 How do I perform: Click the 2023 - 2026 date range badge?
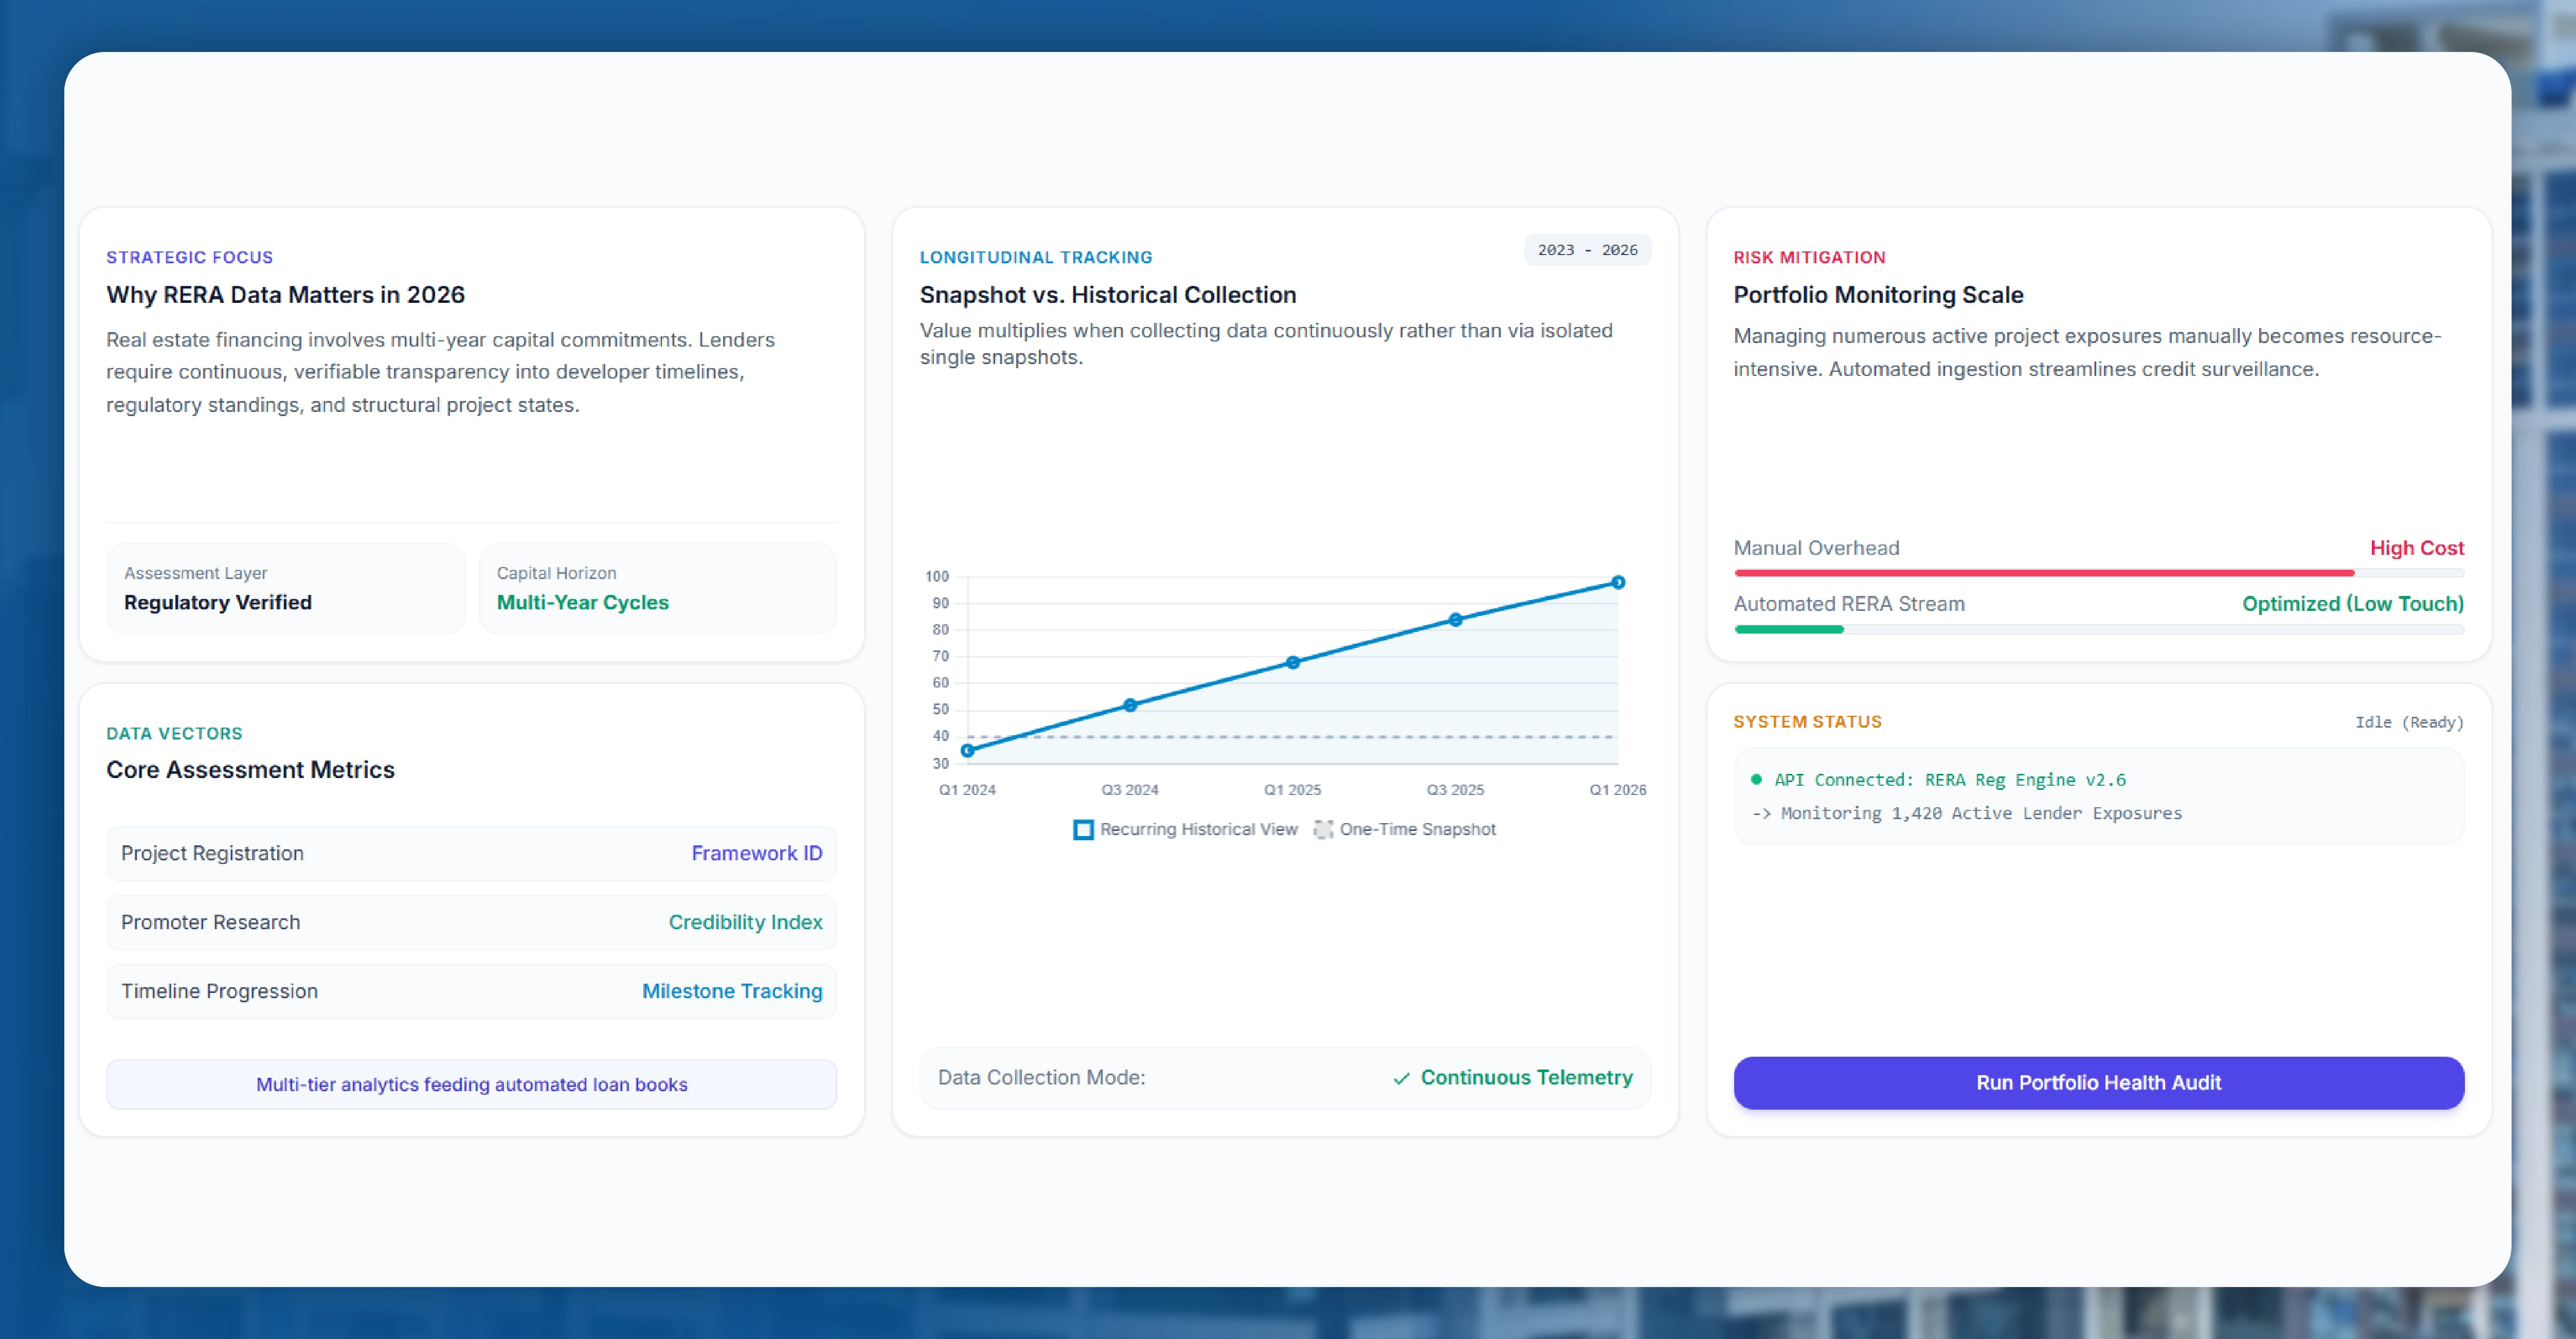[x=1587, y=250]
